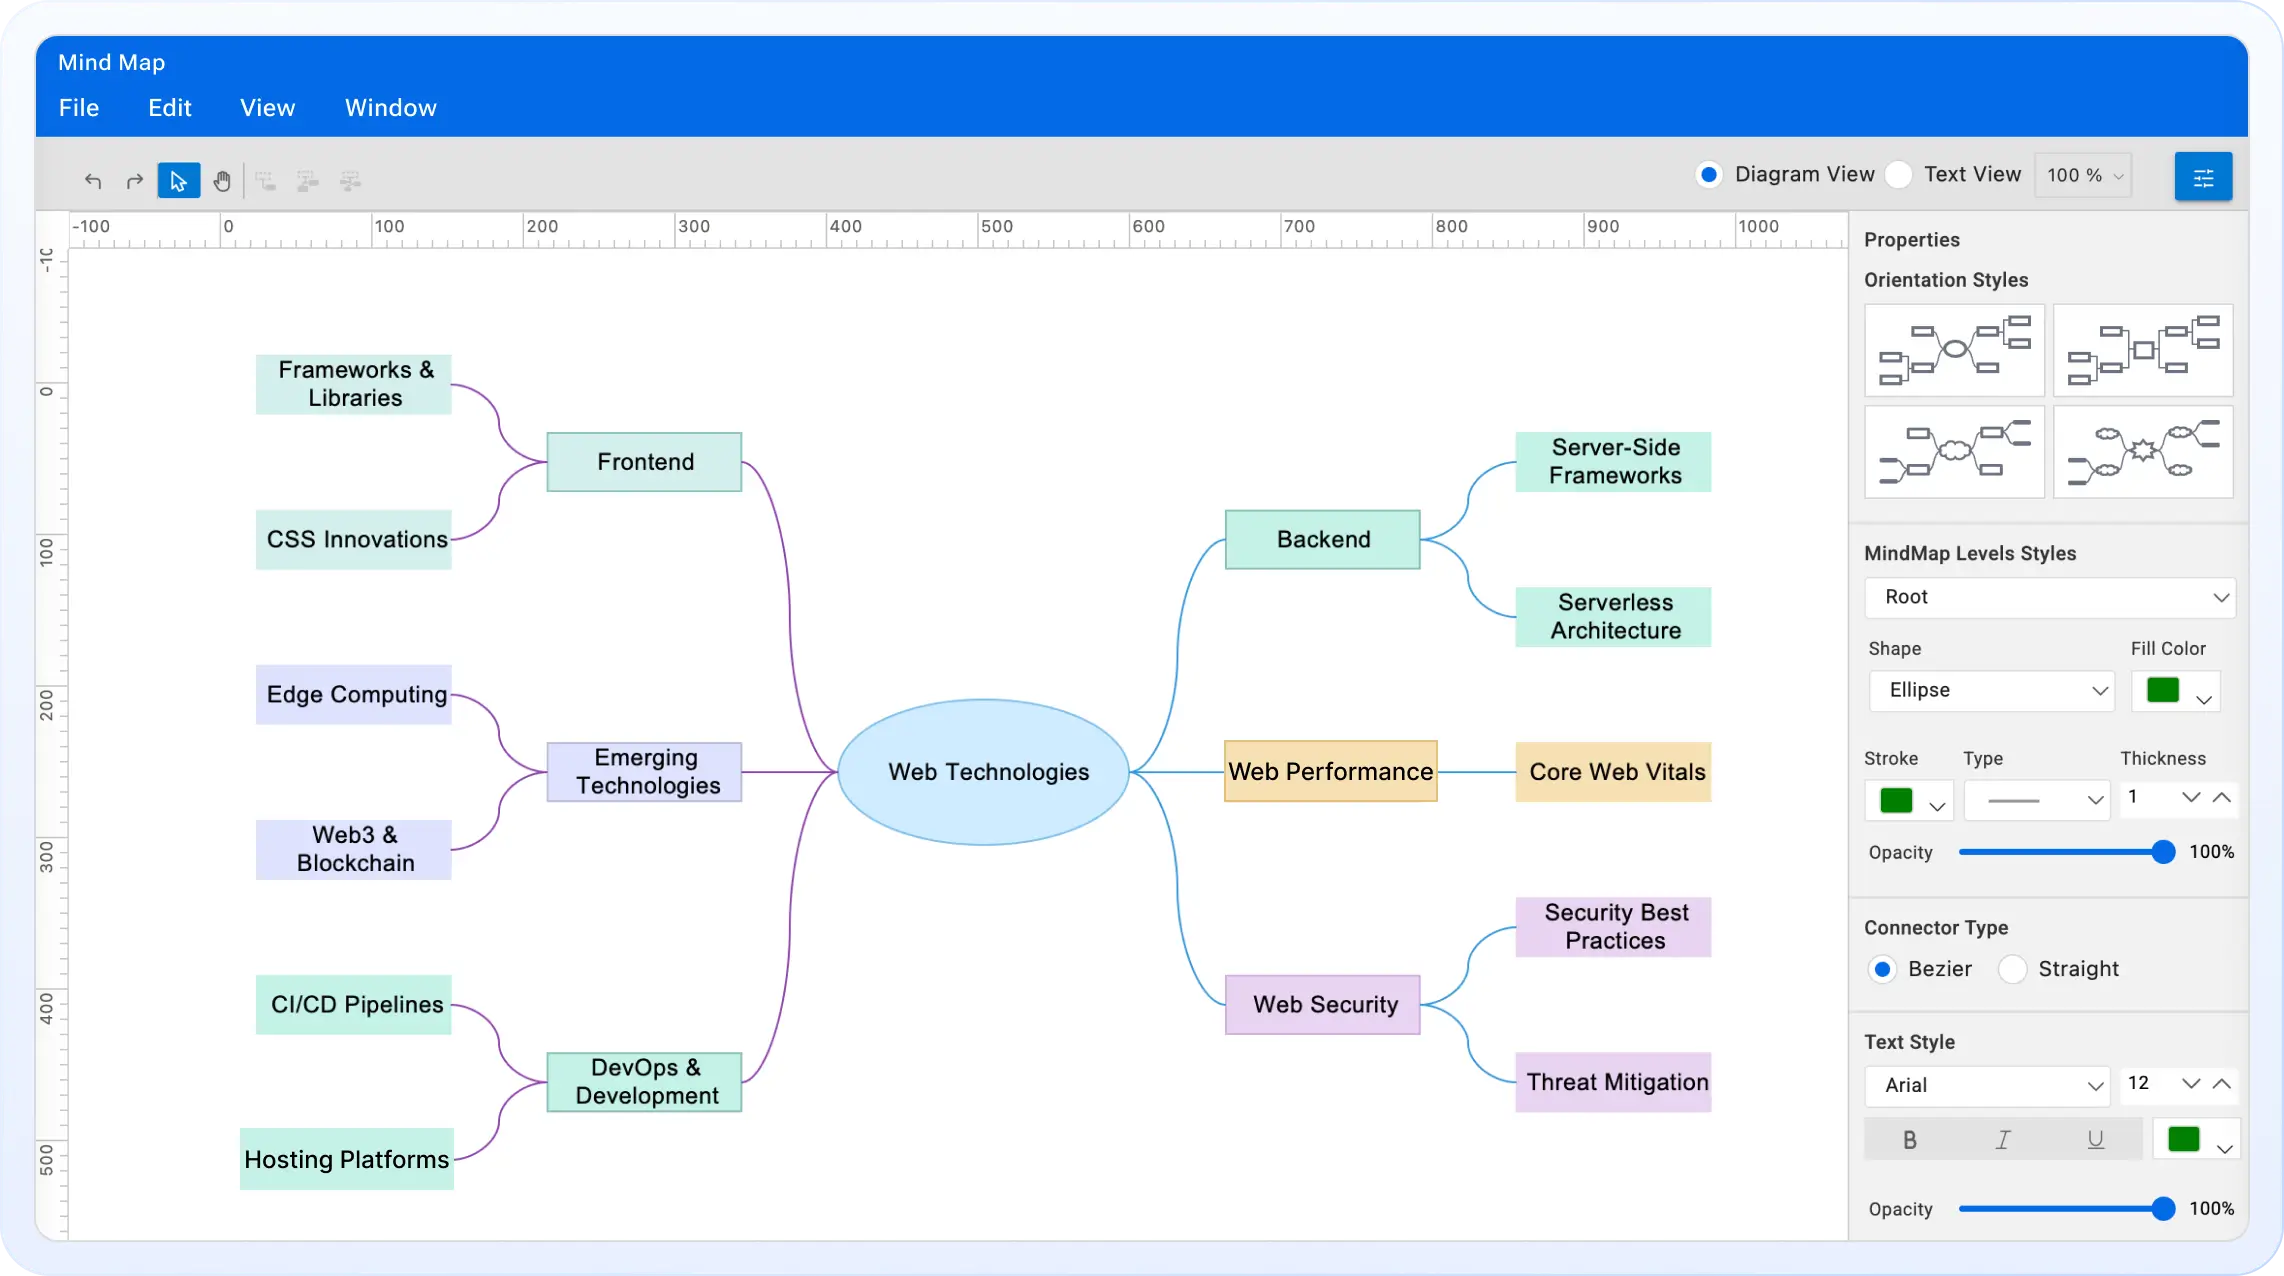
Task: Open the Window menu
Action: pyautogui.click(x=390, y=108)
